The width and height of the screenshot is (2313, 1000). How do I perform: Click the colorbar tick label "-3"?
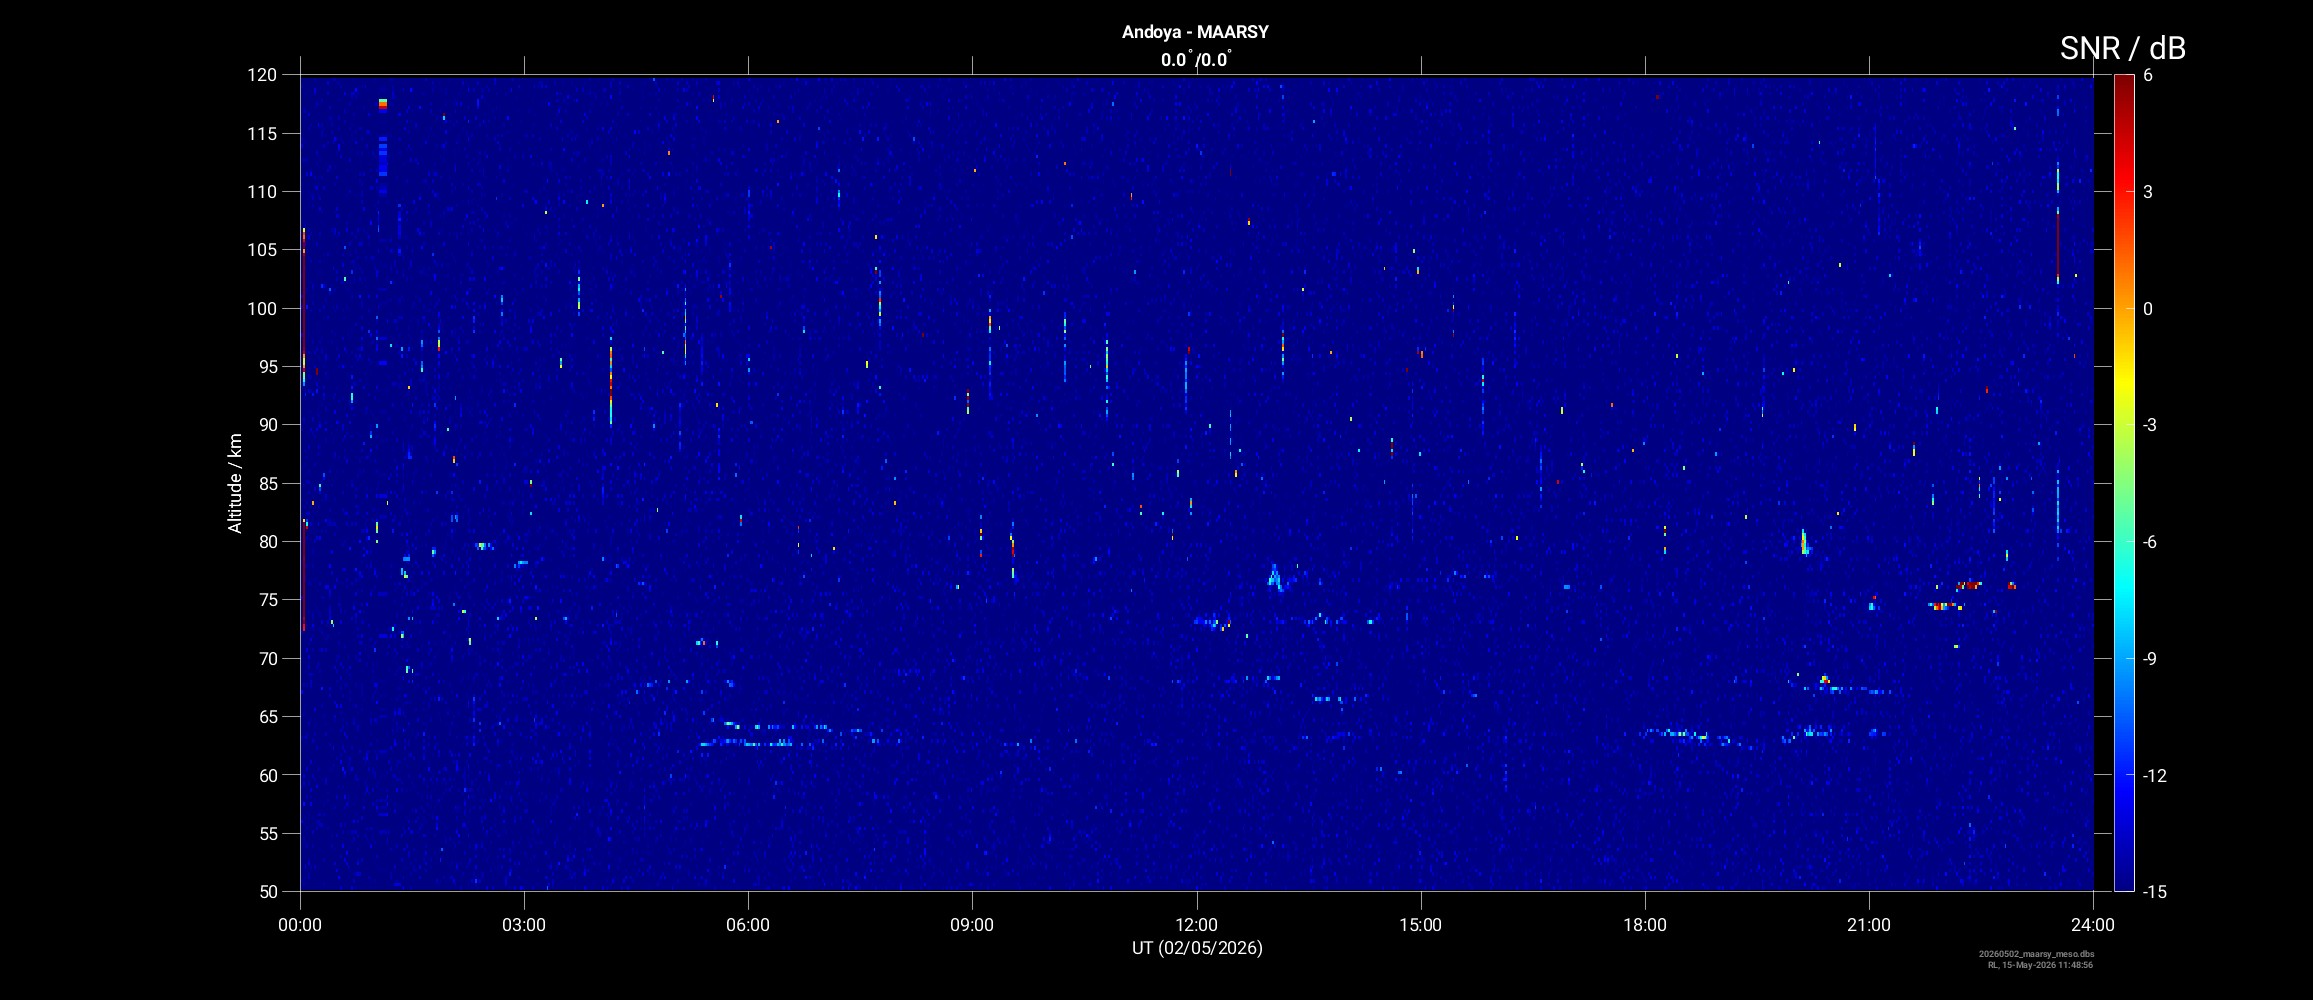click(x=2151, y=425)
